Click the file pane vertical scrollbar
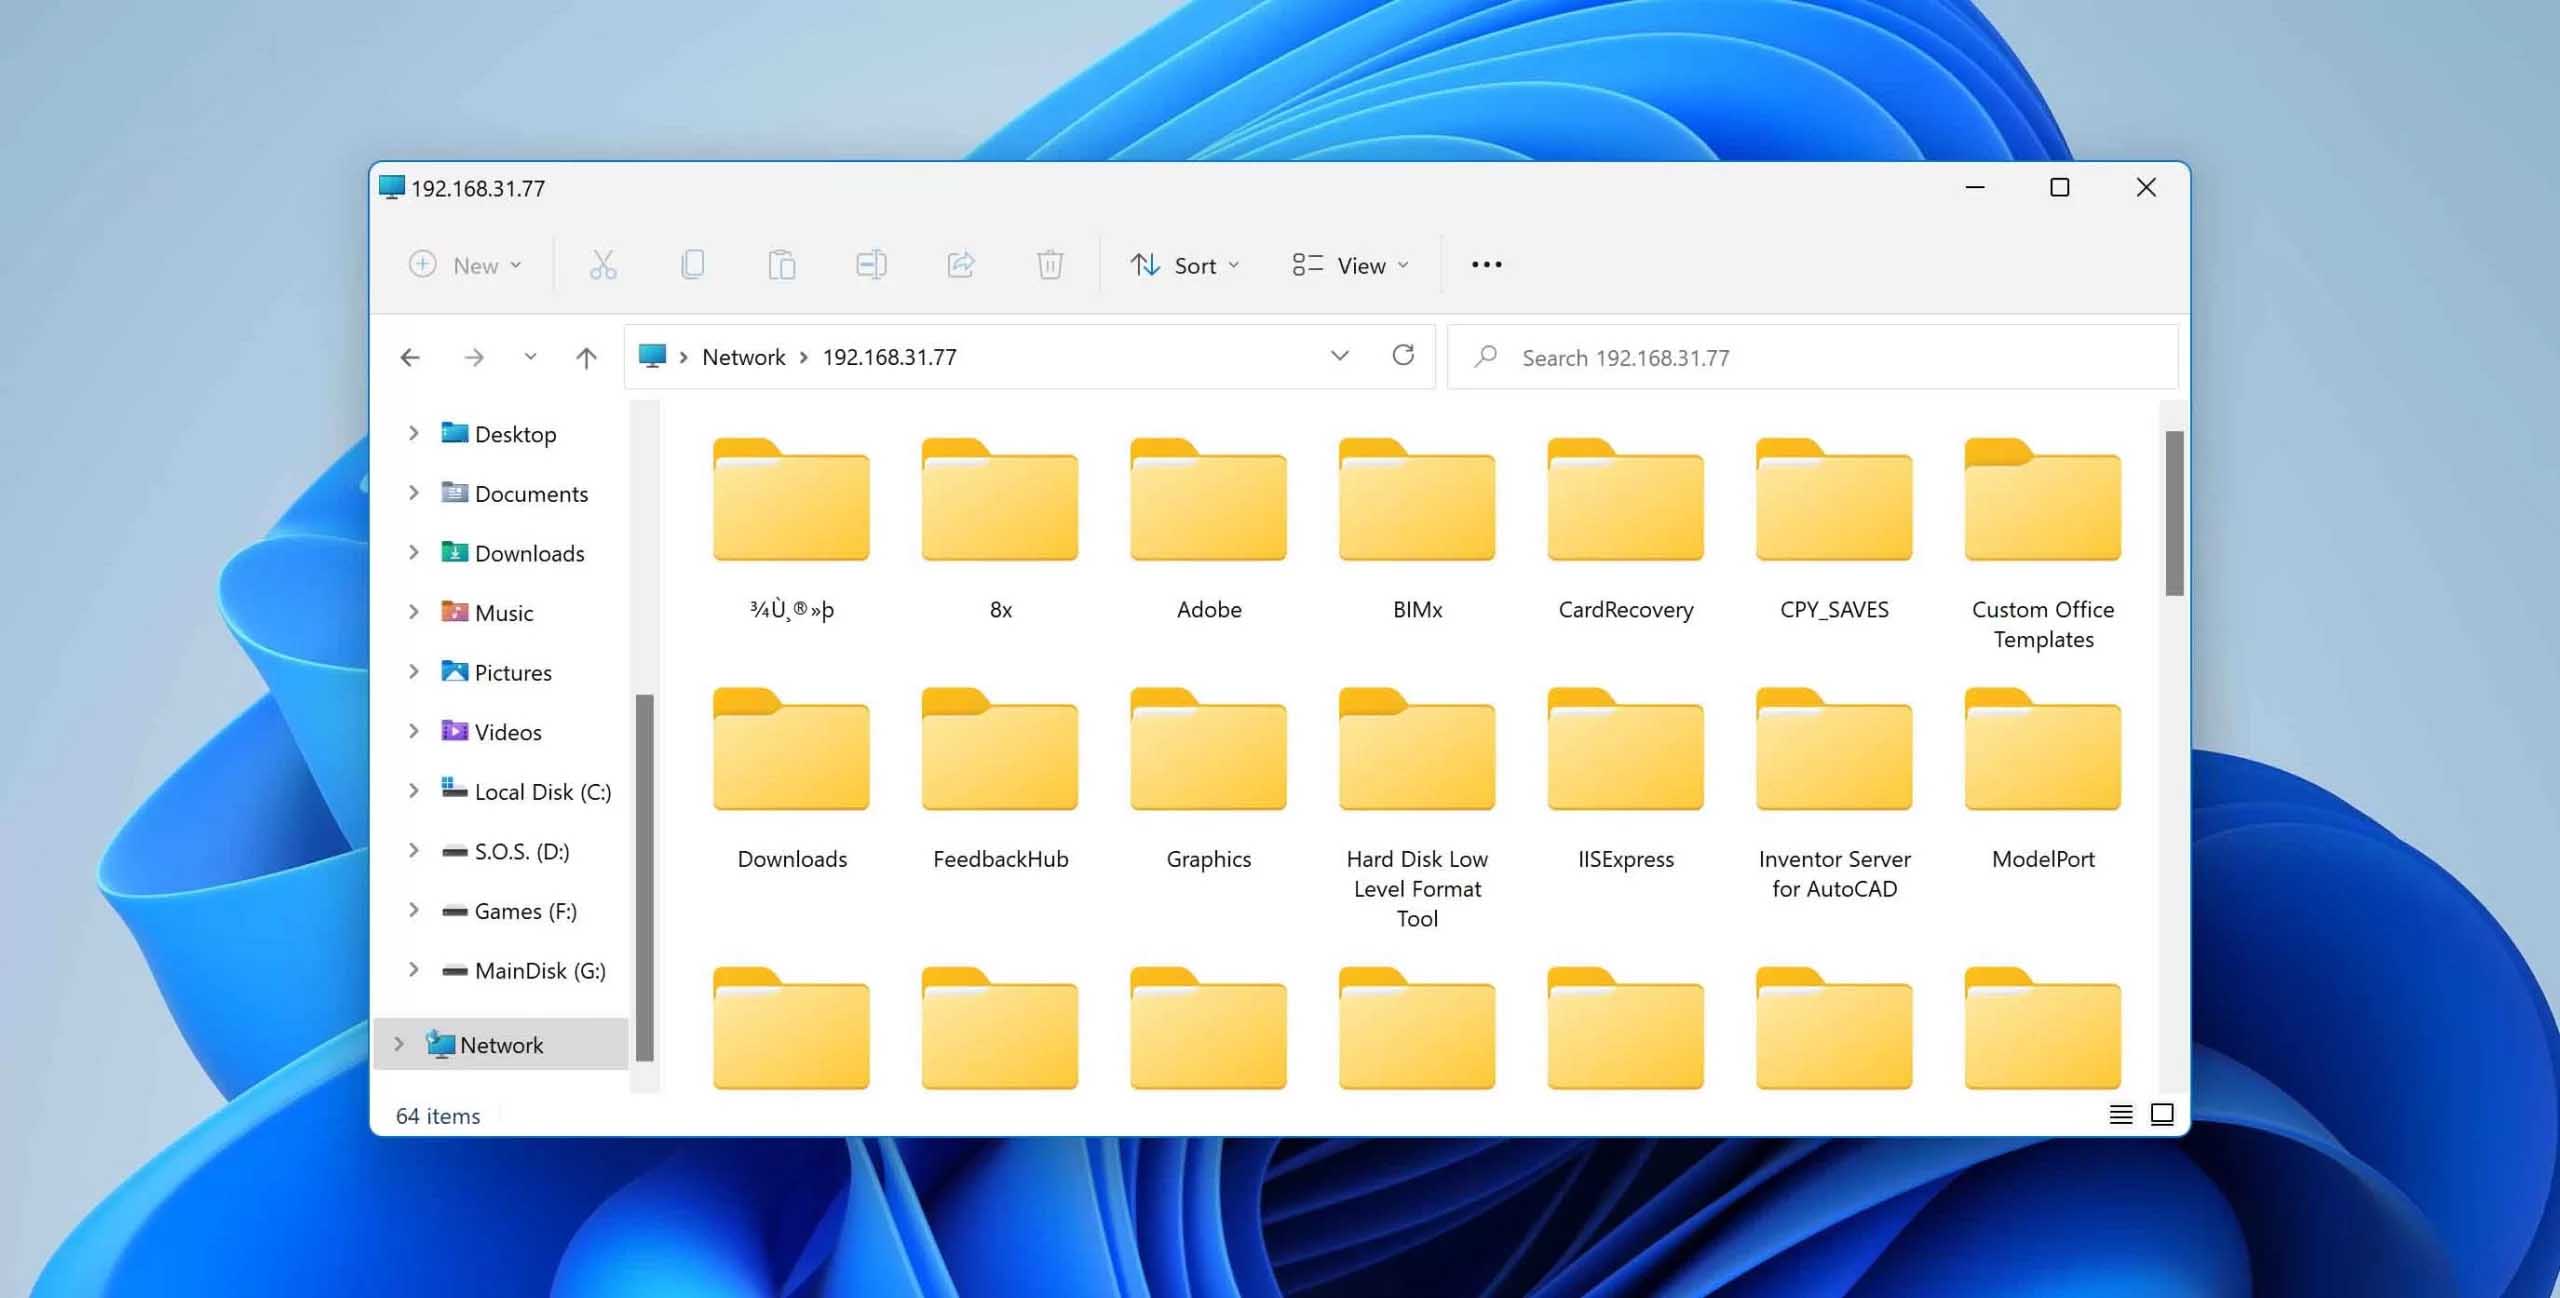Image resolution: width=2560 pixels, height=1298 pixels. [2174, 513]
